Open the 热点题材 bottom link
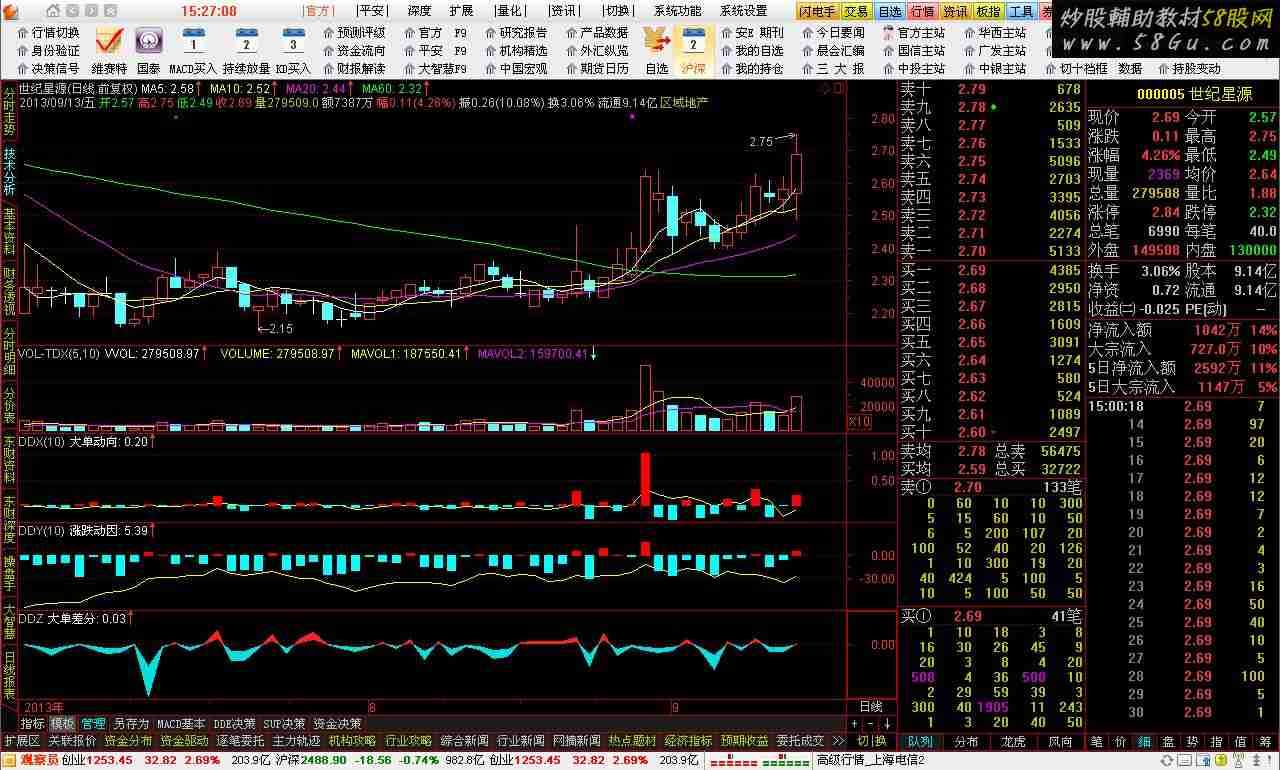Image resolution: width=1280 pixels, height=770 pixels. coord(632,741)
